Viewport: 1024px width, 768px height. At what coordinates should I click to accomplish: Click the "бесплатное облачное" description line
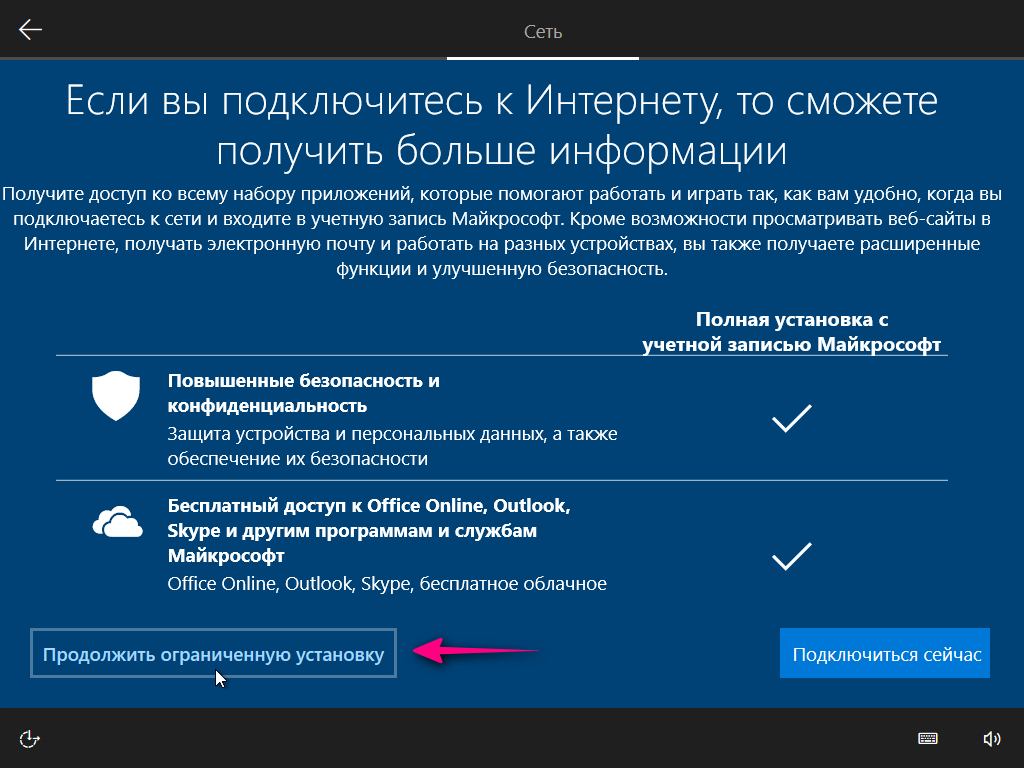coord(387,583)
